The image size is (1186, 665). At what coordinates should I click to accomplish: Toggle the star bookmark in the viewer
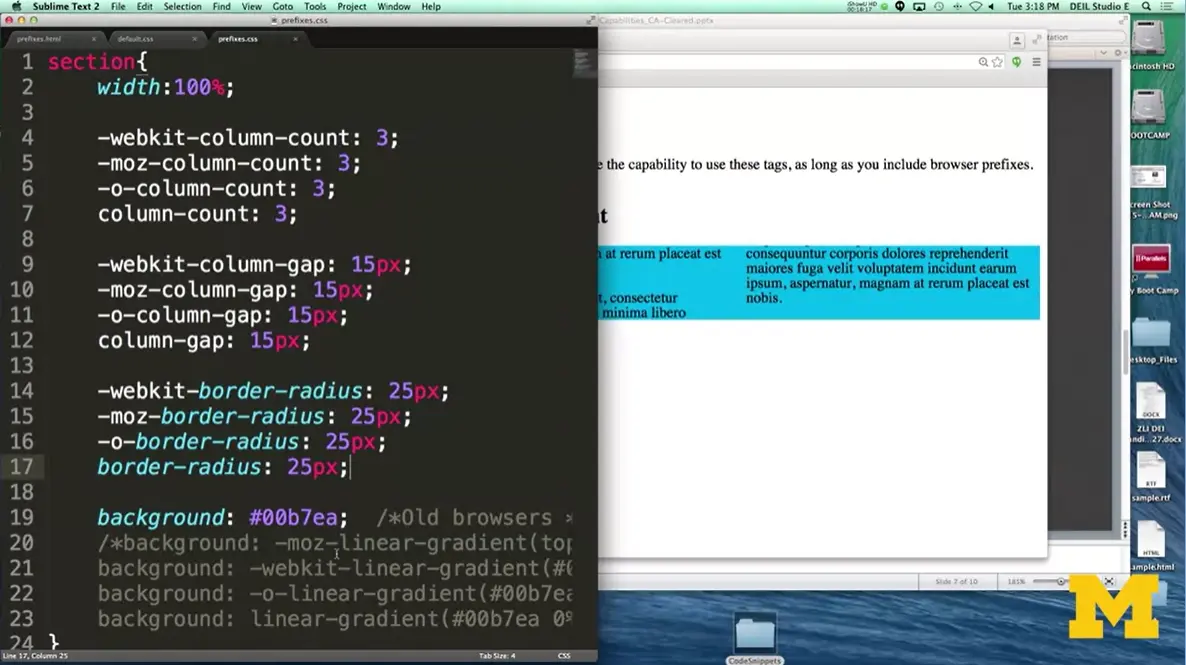click(x=998, y=61)
